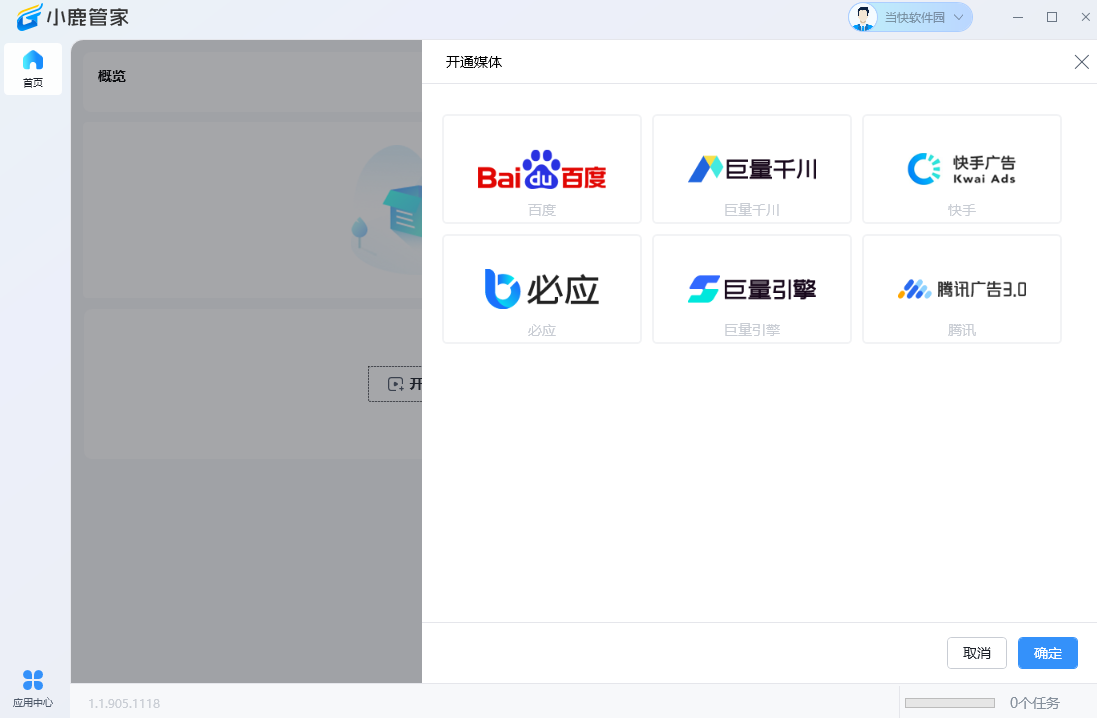Click the 概览 overview heading
The image size is (1097, 718).
click(112, 76)
